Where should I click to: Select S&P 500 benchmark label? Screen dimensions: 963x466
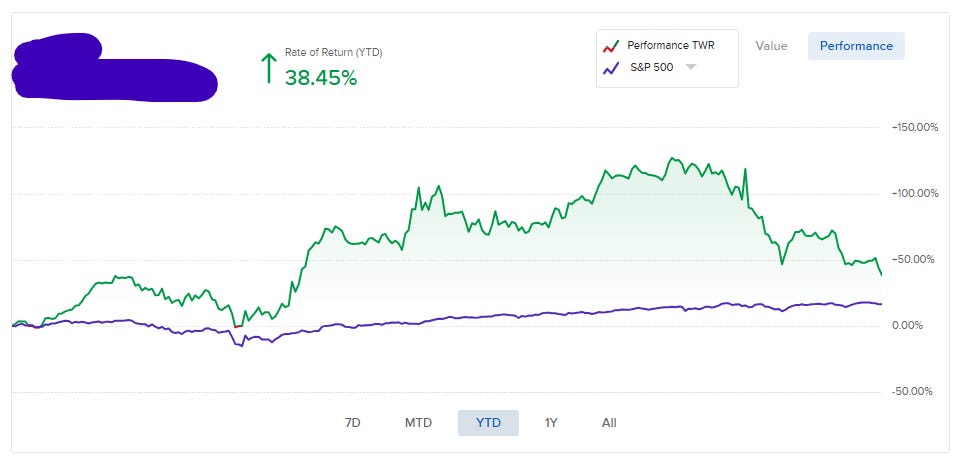pos(651,68)
